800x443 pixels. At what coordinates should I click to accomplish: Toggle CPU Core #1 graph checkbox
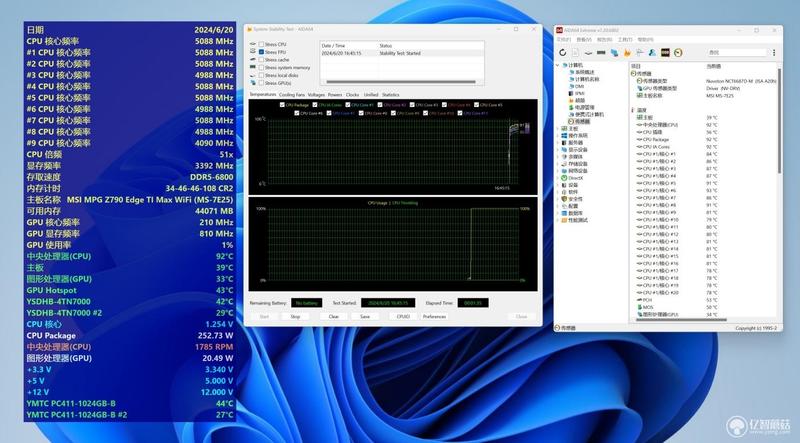point(347,105)
